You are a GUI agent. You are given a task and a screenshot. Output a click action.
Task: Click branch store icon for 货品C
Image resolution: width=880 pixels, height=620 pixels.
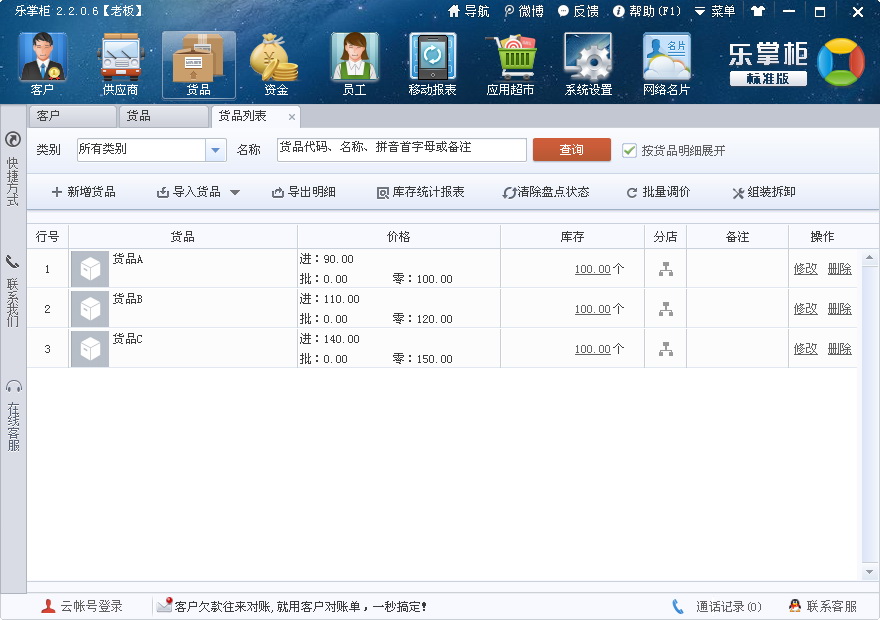coord(666,349)
